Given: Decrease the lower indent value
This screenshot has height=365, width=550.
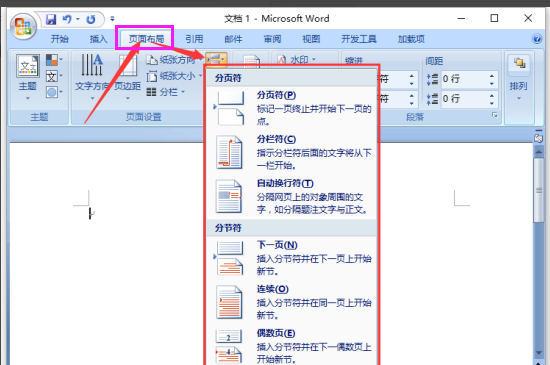Looking at the screenshot, I should (x=411, y=103).
